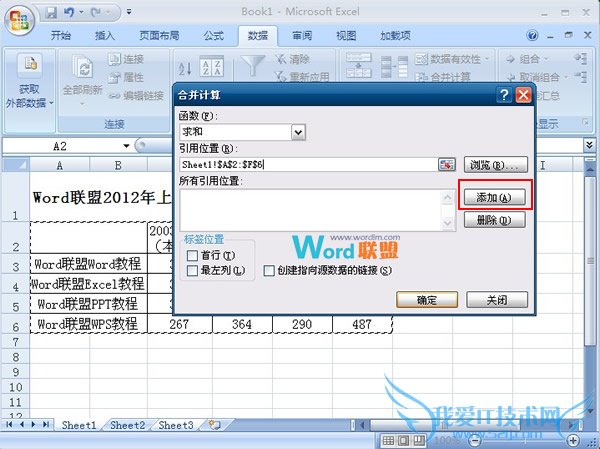Expand the 获取外部数据 dropdown
This screenshot has height=449, width=600.
pyautogui.click(x=51, y=103)
